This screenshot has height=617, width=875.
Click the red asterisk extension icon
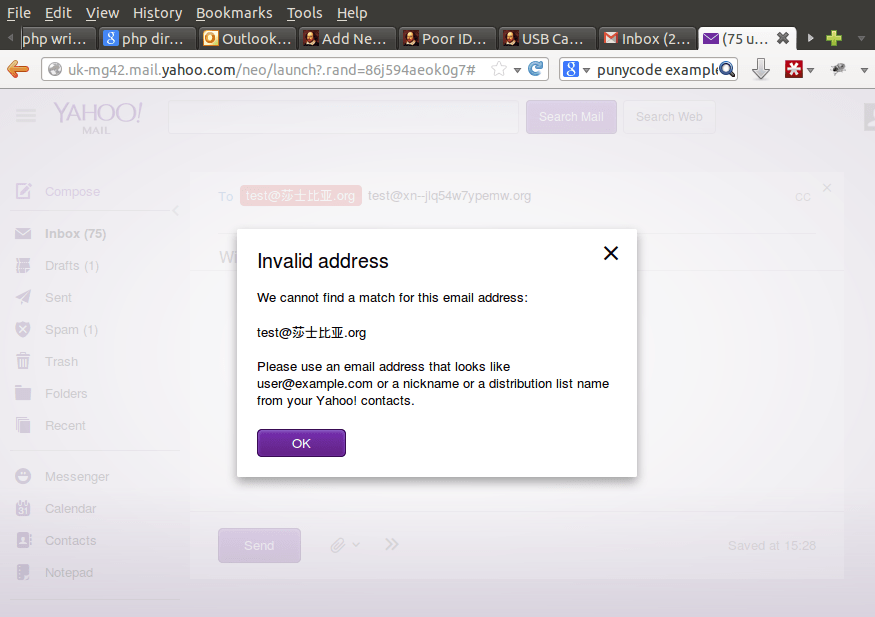793,69
